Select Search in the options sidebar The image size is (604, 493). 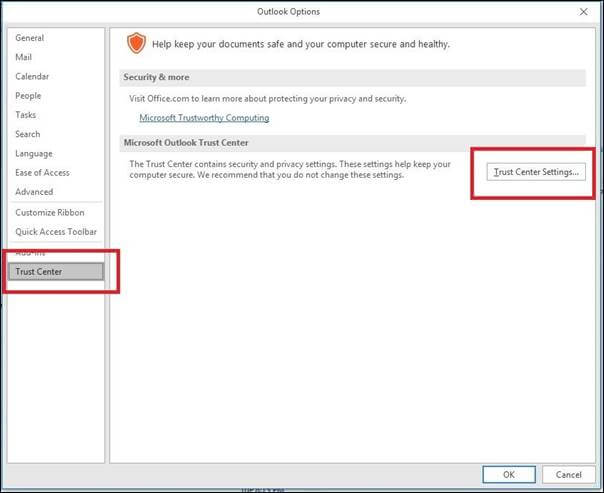(27, 134)
